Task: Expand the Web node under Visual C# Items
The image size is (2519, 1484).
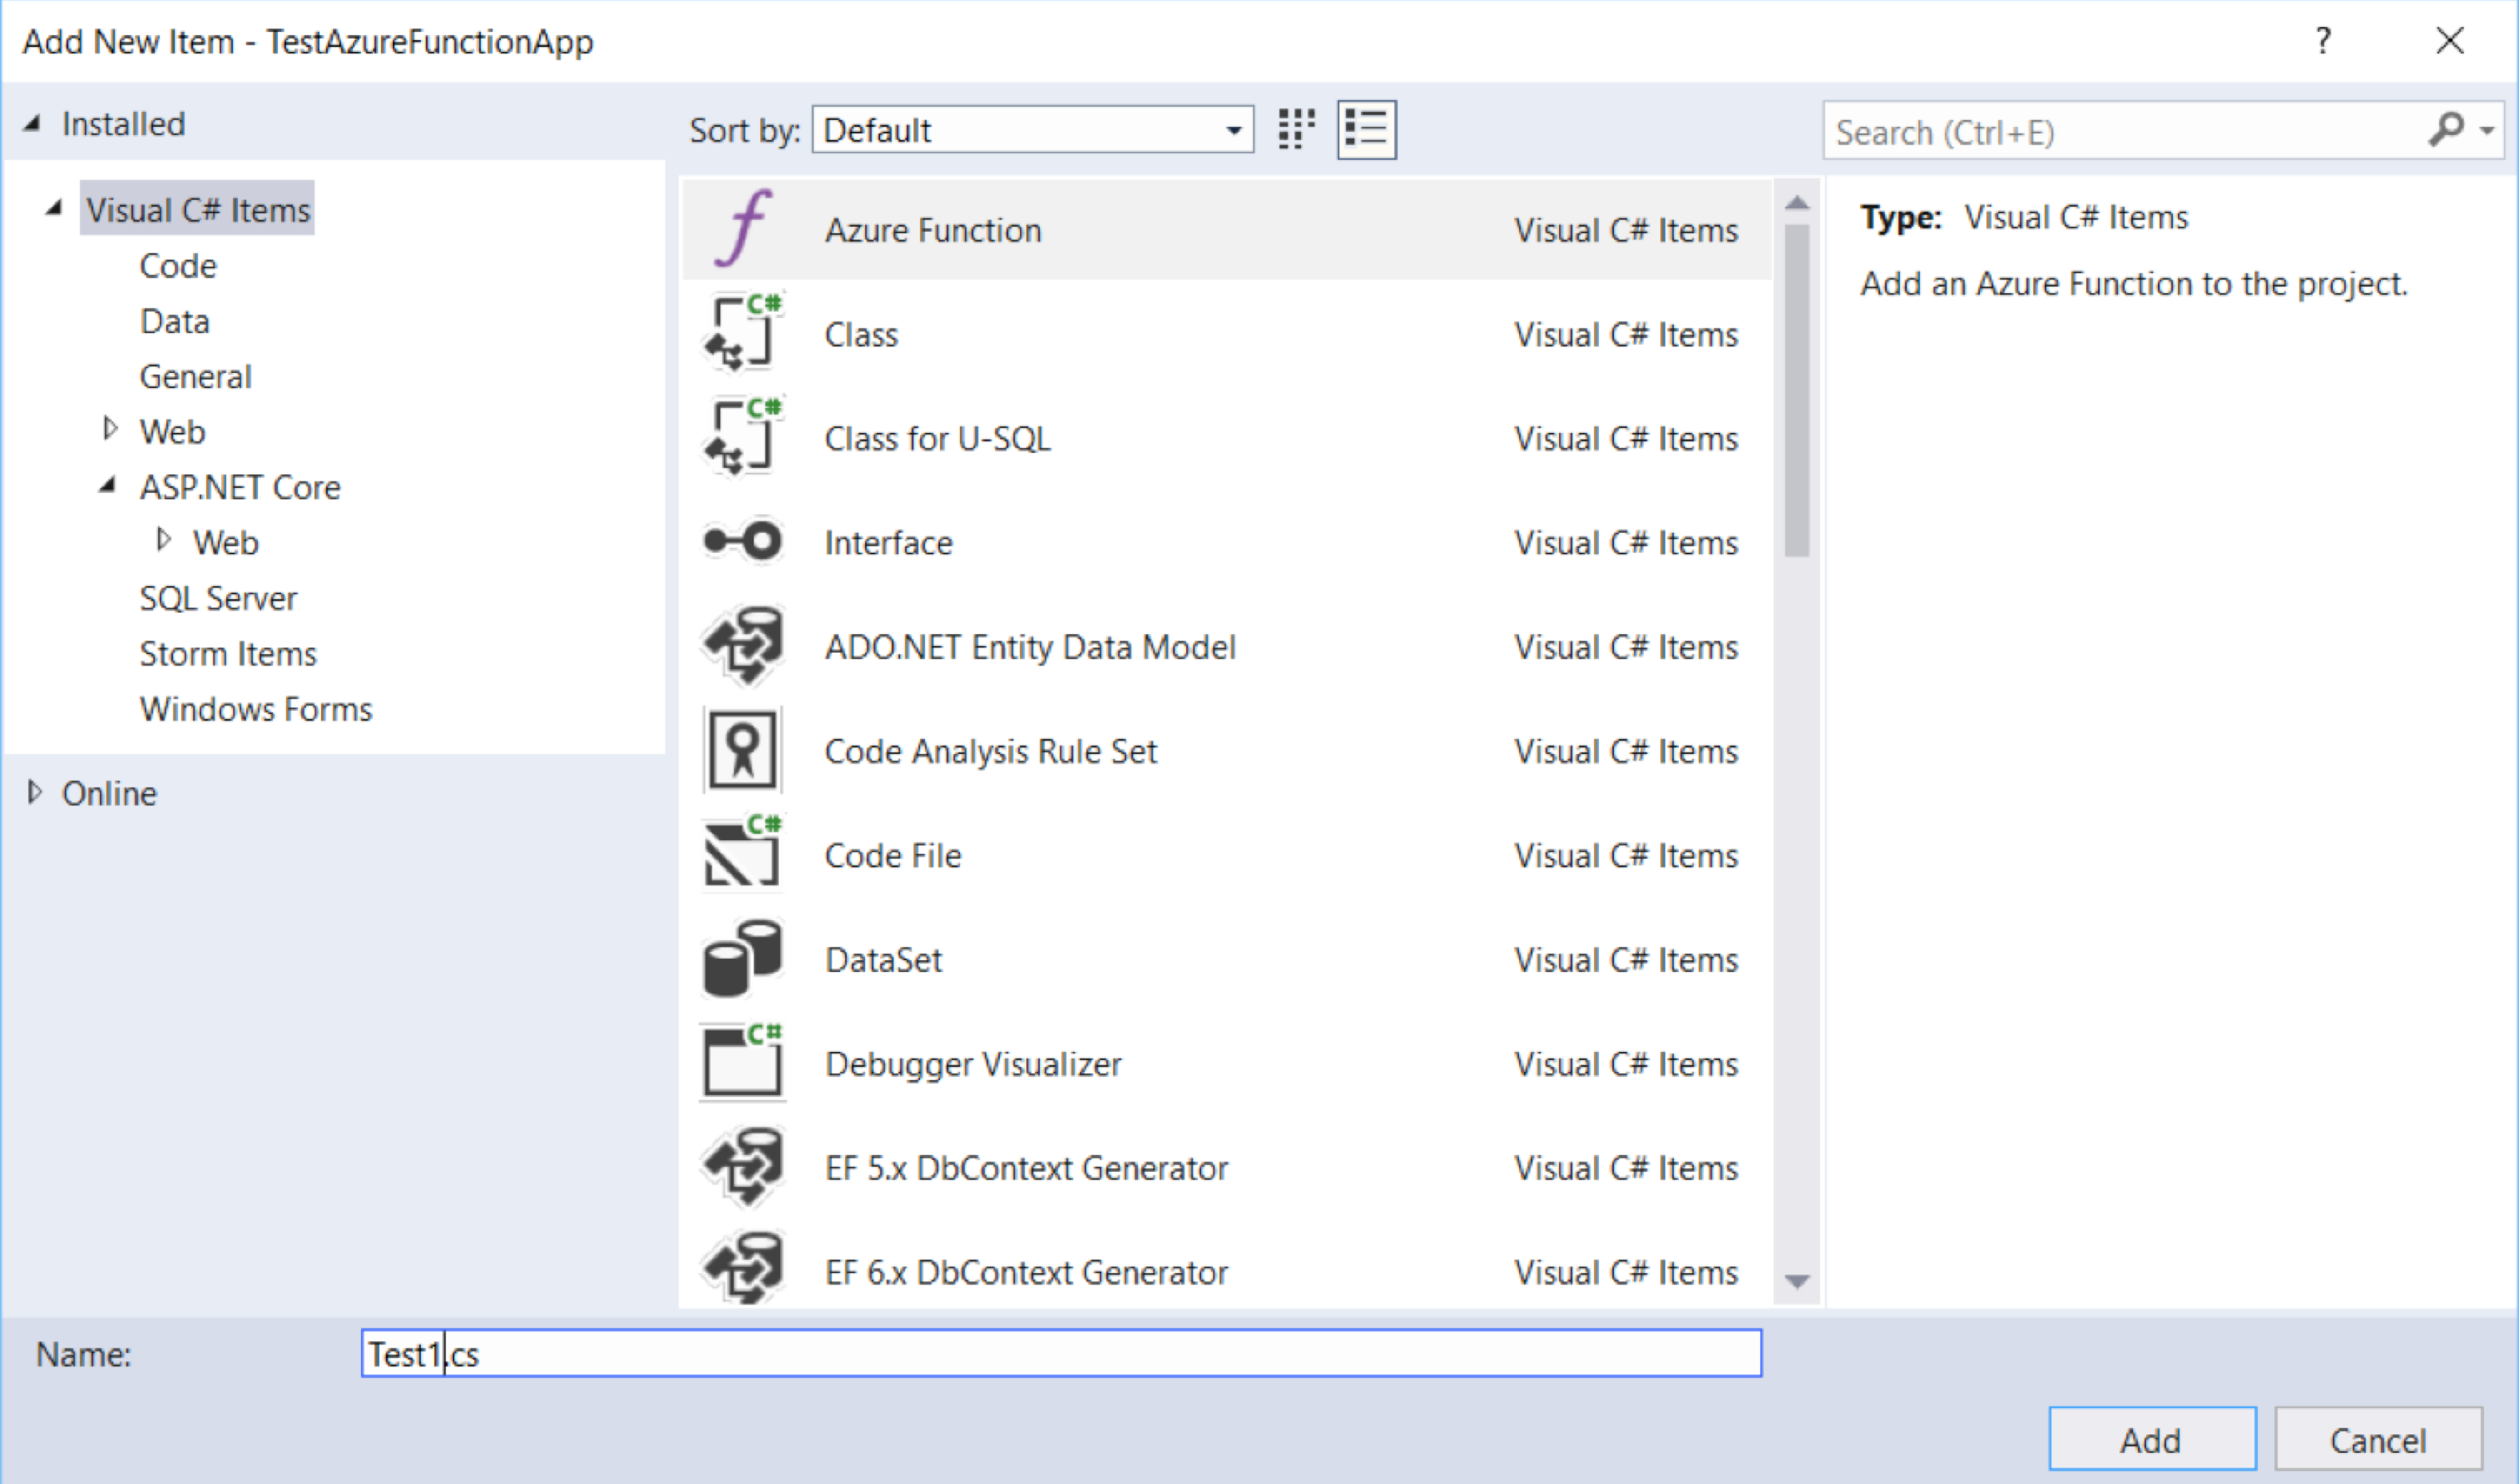Action: pyautogui.click(x=110, y=430)
